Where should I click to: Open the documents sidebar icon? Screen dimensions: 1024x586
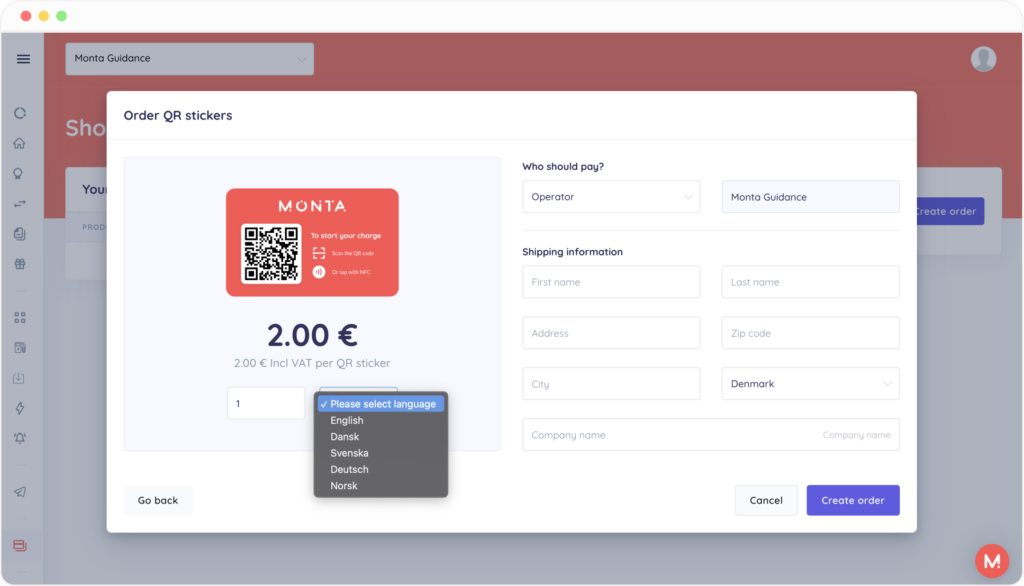coord(20,234)
